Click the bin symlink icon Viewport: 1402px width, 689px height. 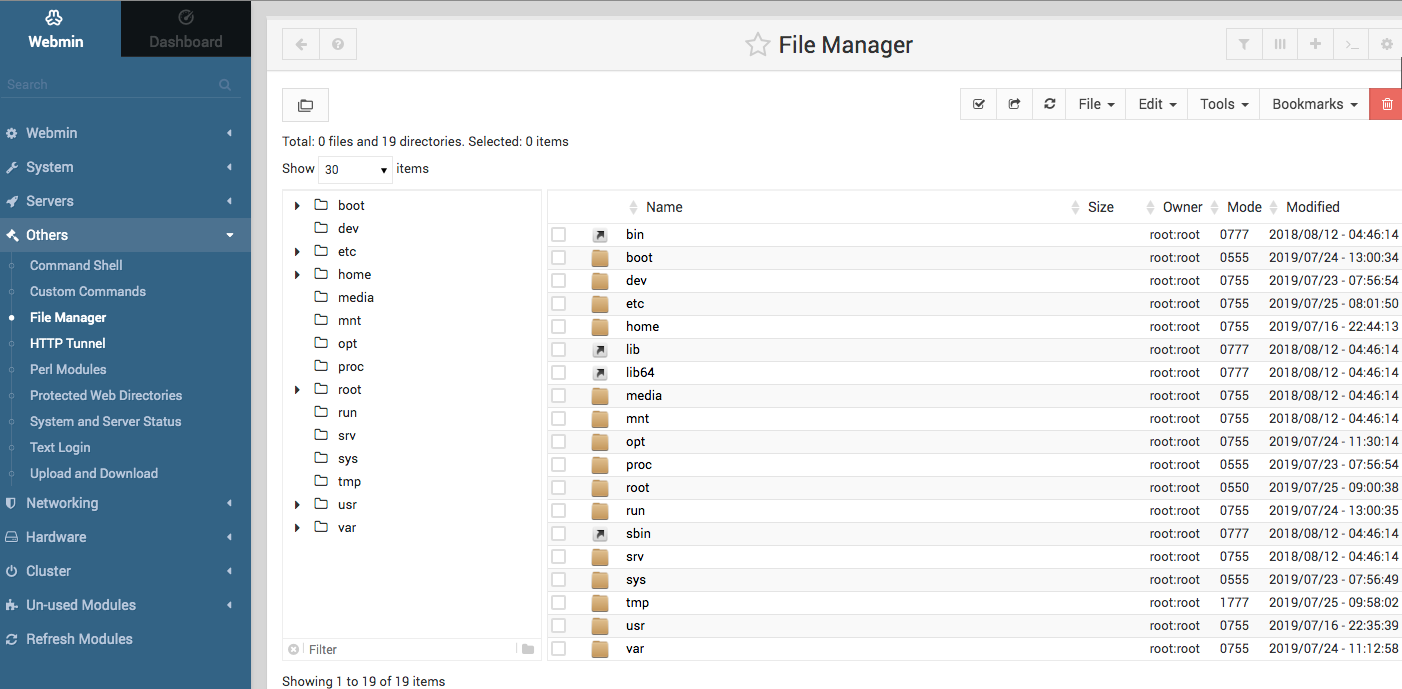[x=600, y=235]
